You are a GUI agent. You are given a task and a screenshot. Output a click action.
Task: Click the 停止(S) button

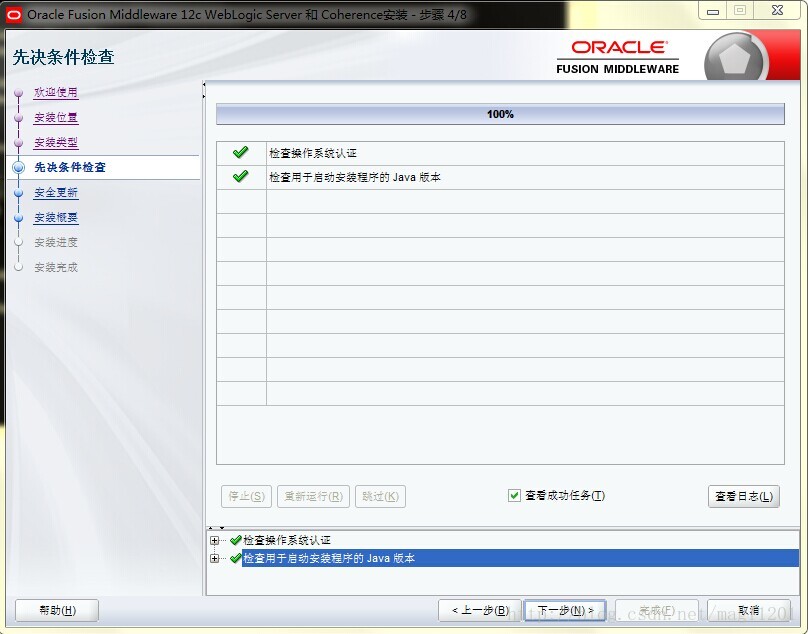pyautogui.click(x=246, y=496)
